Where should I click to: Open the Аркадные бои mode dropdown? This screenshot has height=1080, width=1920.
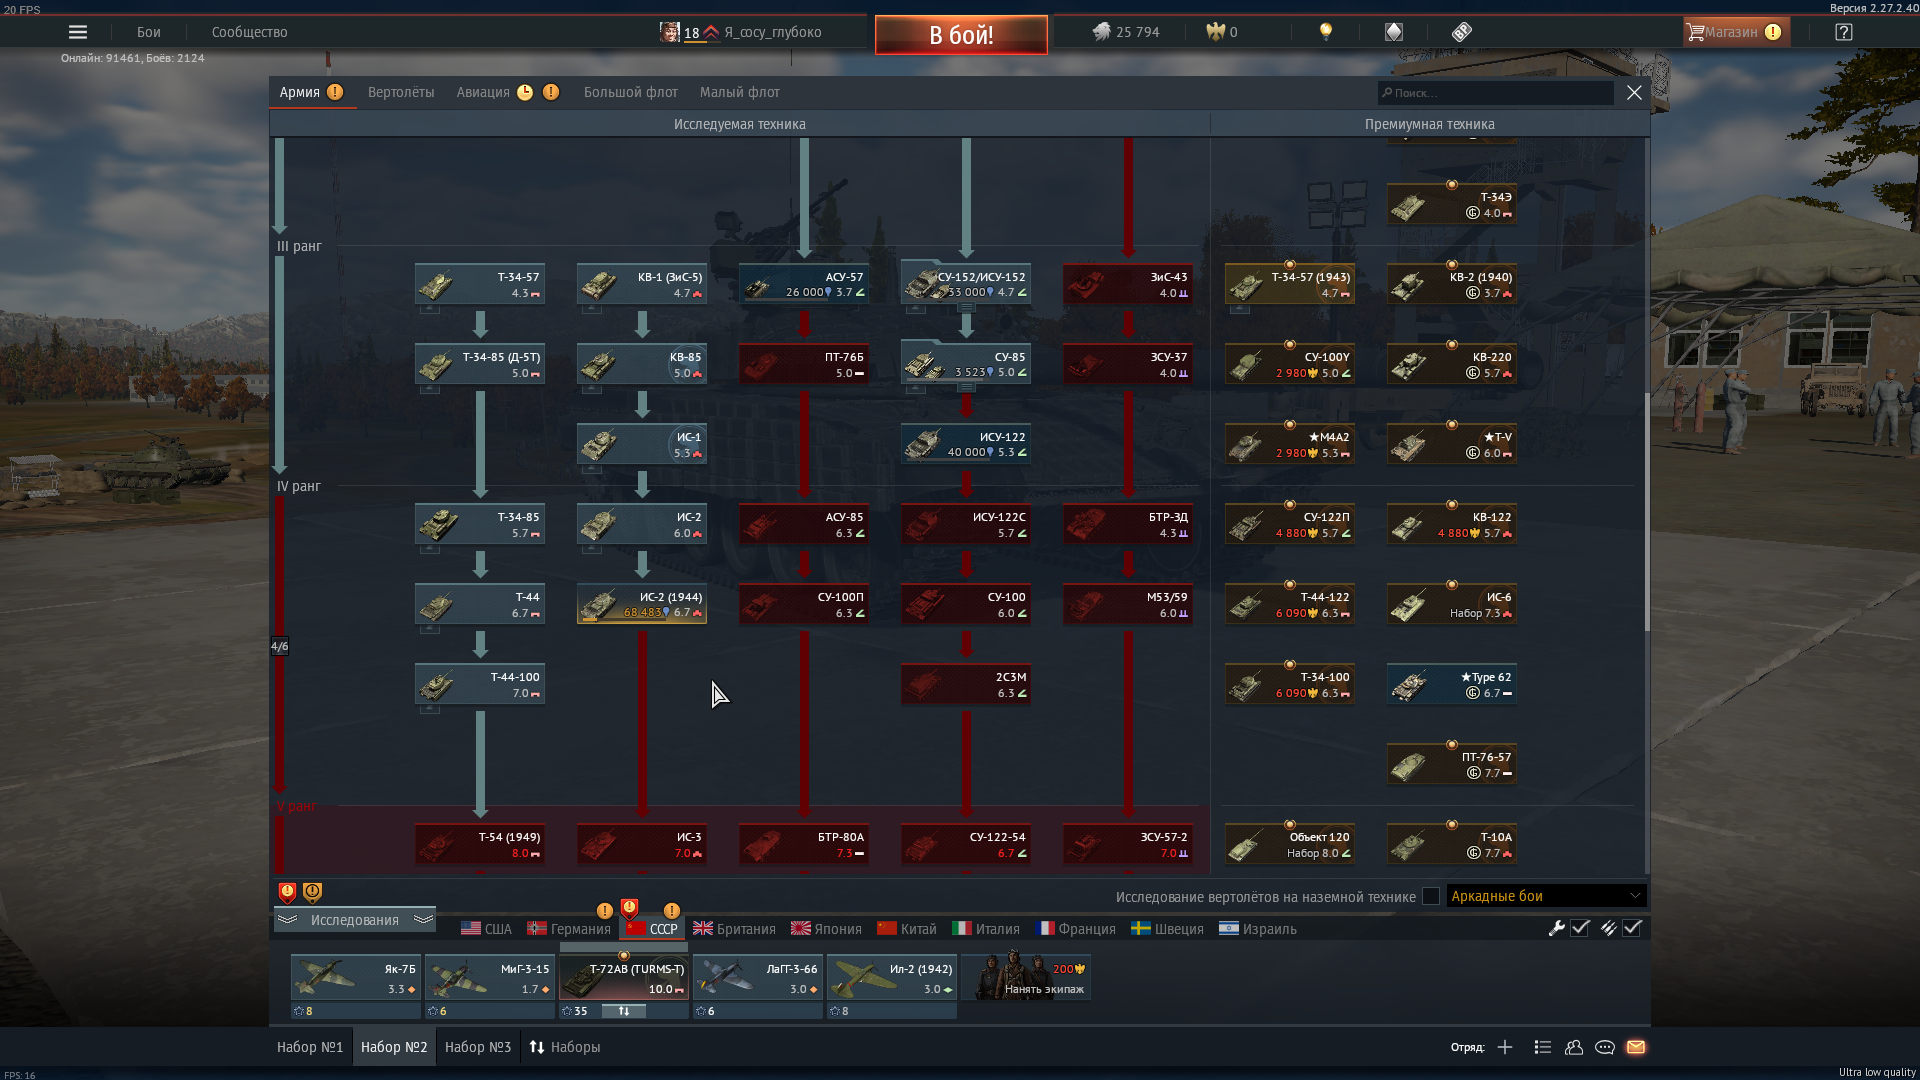(x=1546, y=896)
